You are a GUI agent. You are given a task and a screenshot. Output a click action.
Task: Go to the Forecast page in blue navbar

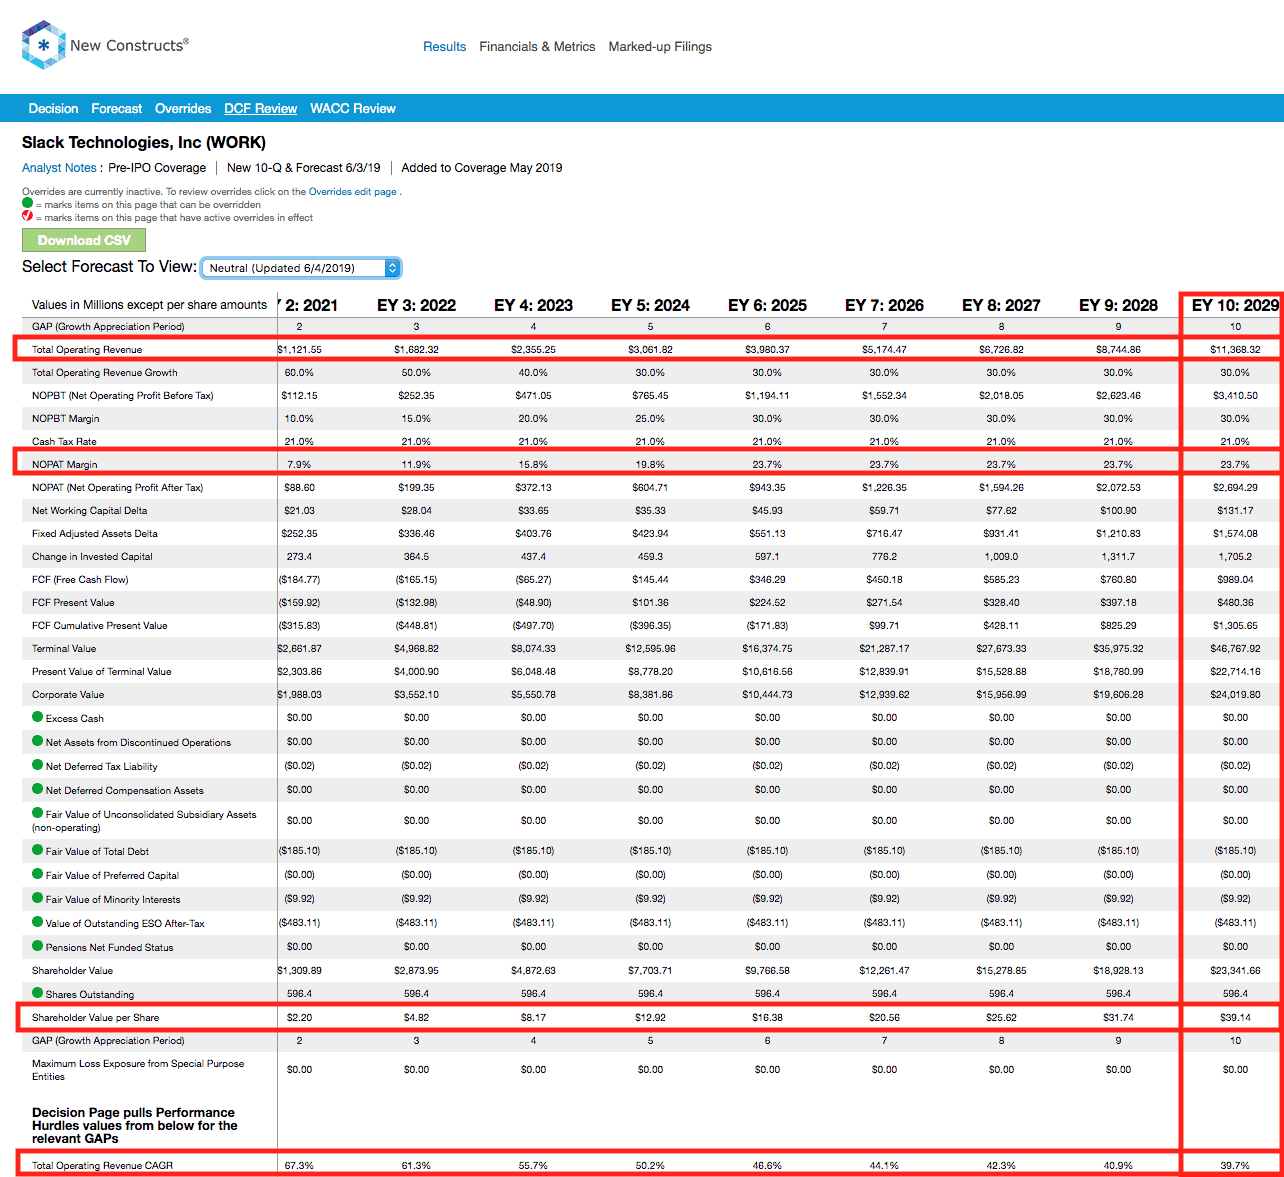pos(116,109)
